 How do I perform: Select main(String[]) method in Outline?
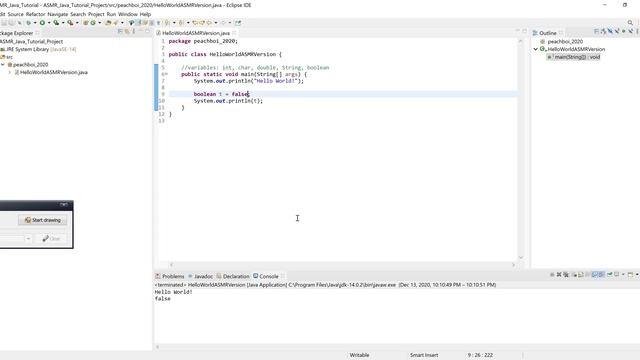[x=574, y=57]
